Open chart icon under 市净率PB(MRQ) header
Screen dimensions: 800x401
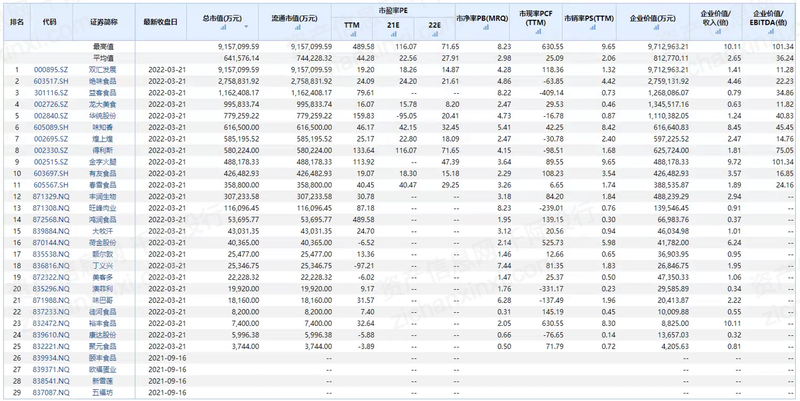tap(485, 28)
